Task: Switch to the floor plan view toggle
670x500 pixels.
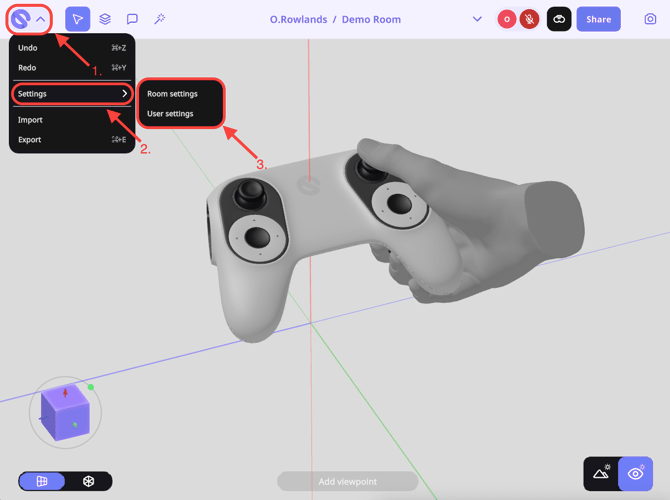Action: 42,481
